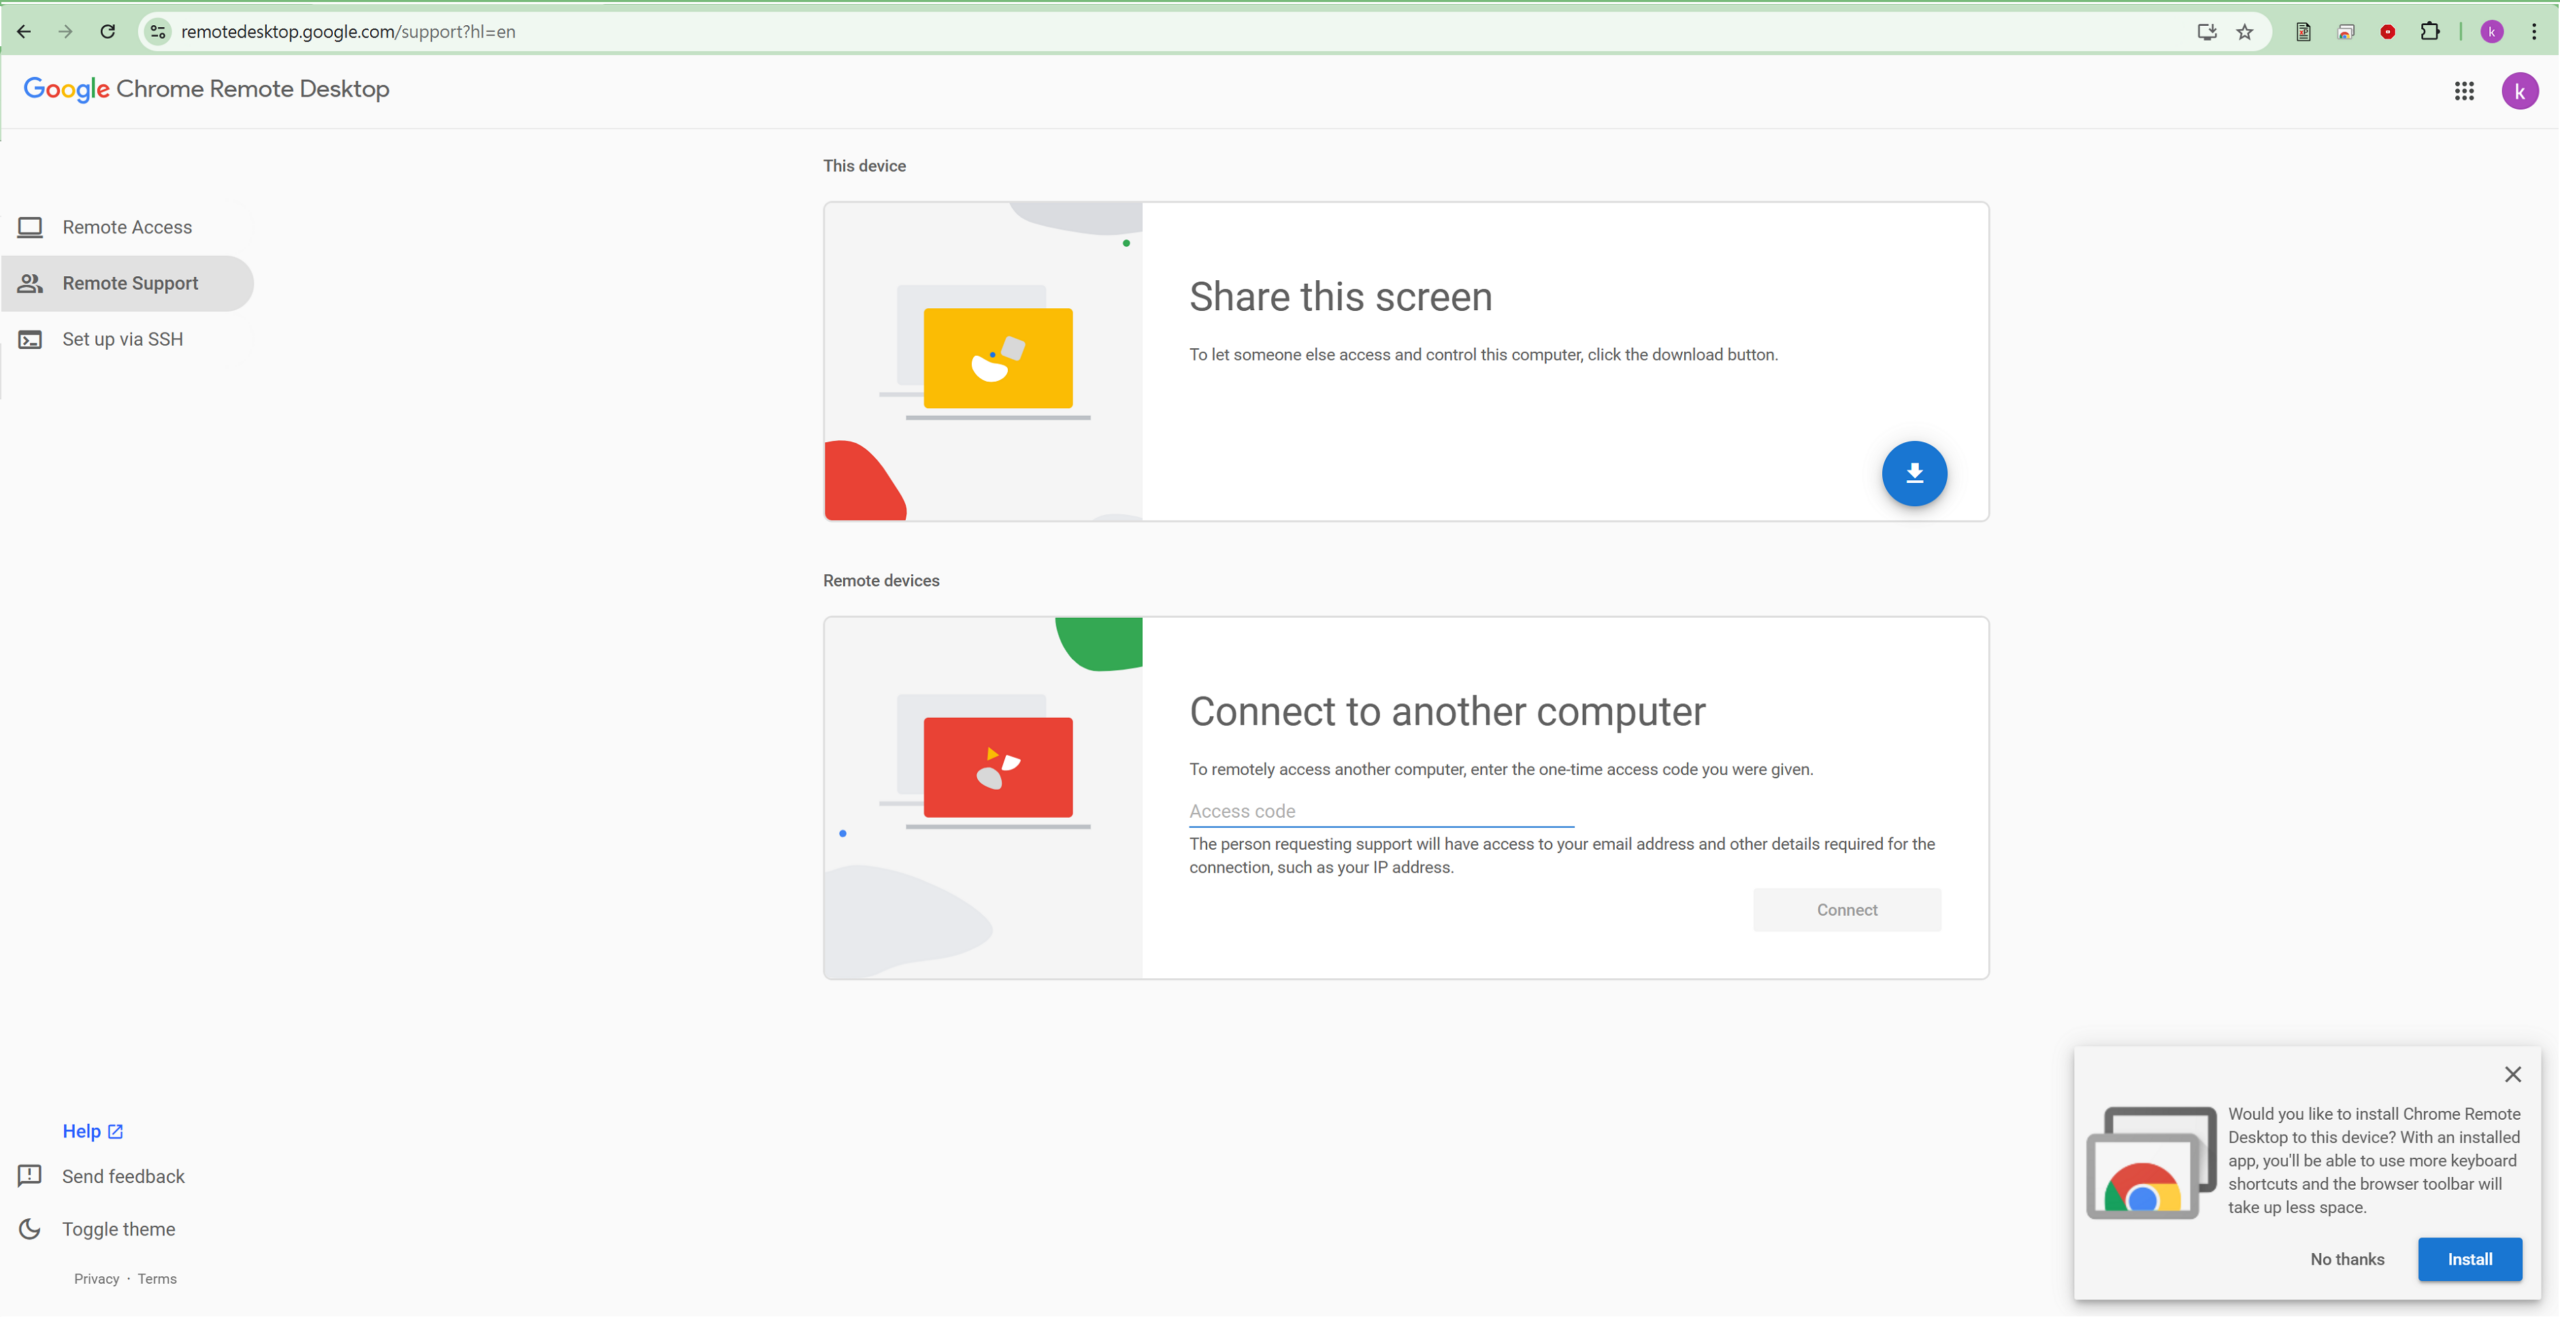Toggle theme between light and dark
This screenshot has height=1317, width=2560.
(x=119, y=1229)
